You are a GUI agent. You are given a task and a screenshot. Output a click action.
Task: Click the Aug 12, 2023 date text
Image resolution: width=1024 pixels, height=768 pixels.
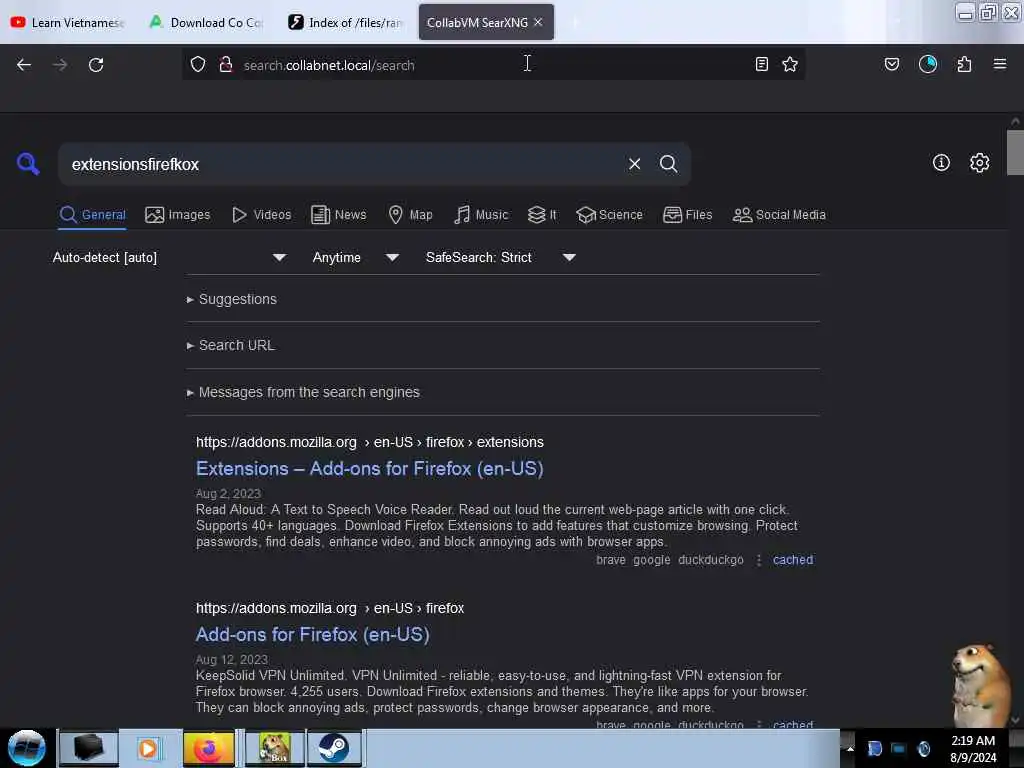pyautogui.click(x=232, y=660)
